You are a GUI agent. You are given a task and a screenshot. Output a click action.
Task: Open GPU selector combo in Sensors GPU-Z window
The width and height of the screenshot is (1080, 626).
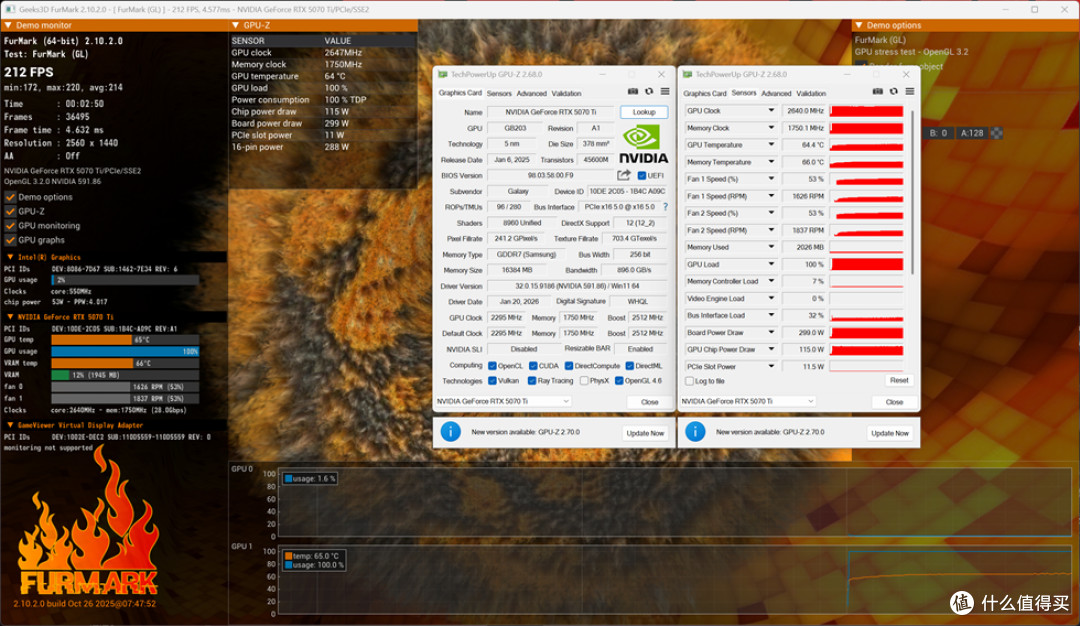coord(748,401)
